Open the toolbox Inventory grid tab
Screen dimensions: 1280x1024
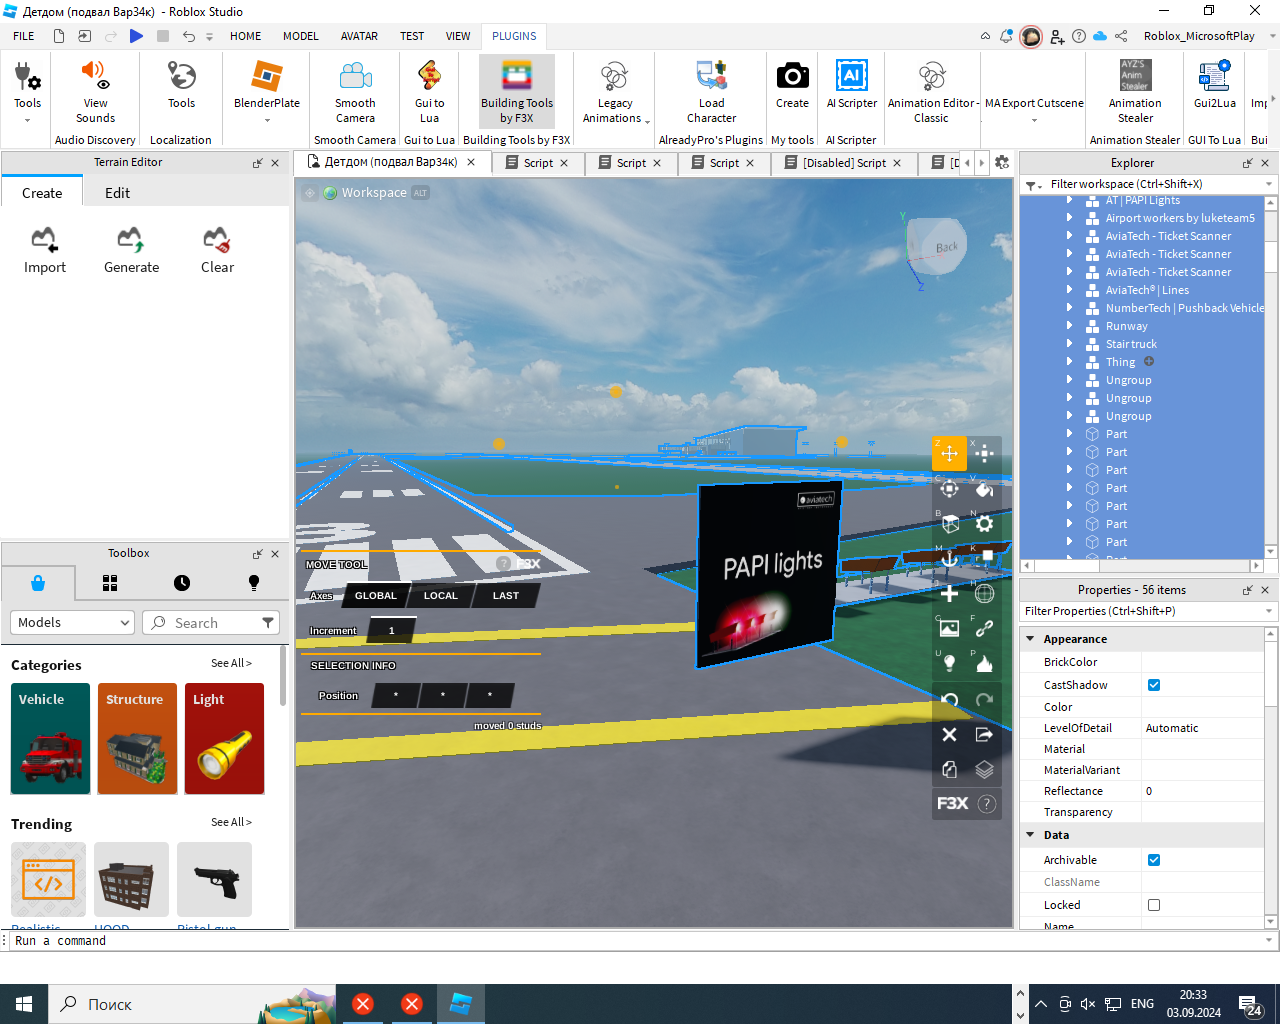(110, 583)
